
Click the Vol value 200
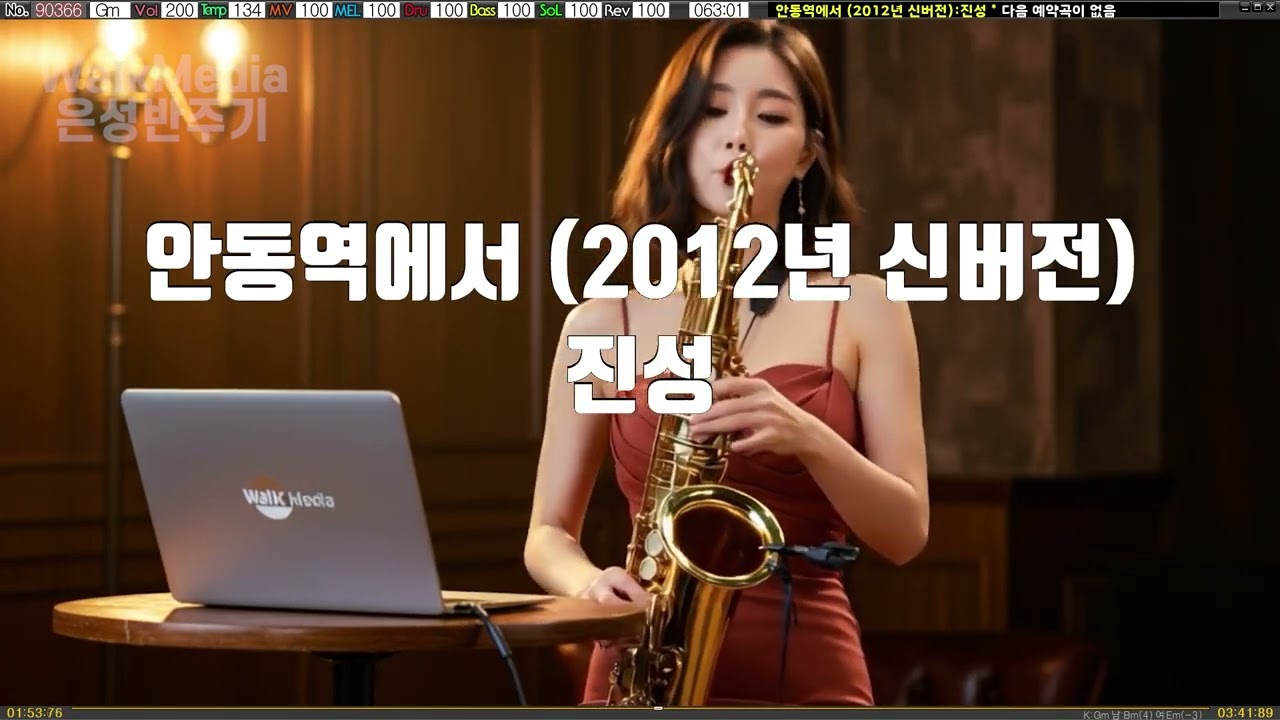point(179,10)
